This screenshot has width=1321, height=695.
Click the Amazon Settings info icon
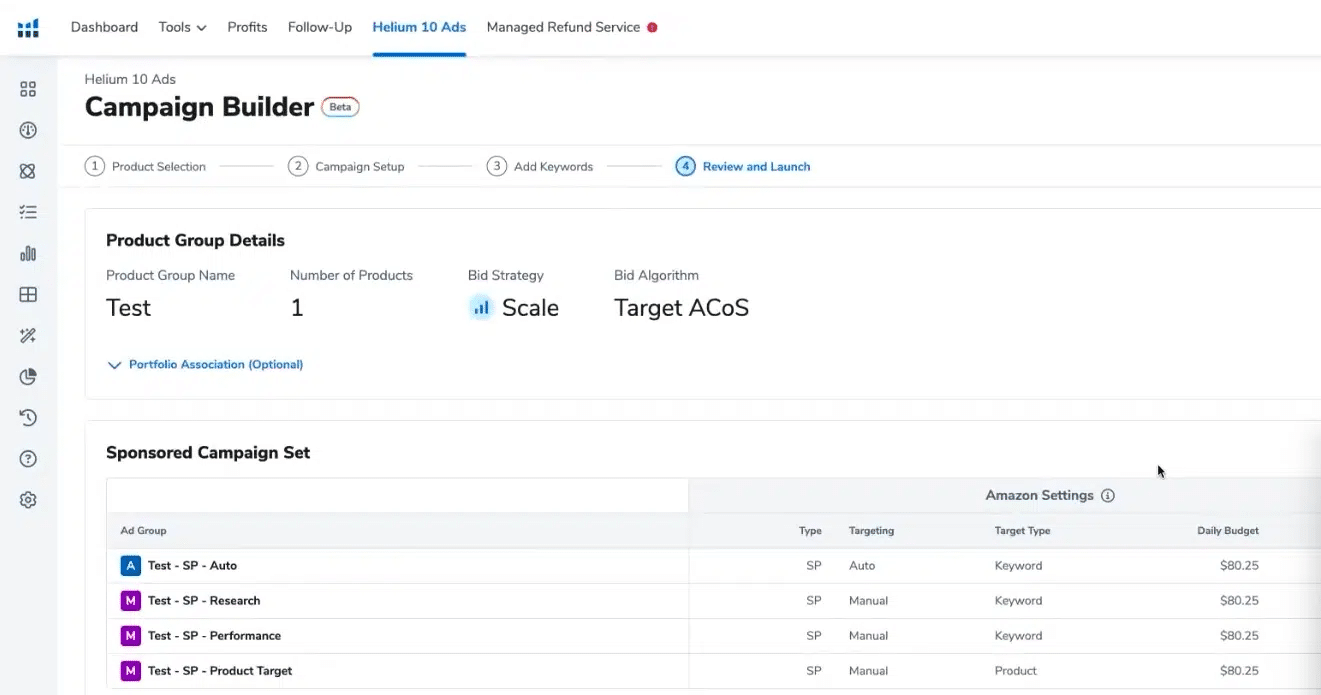click(1108, 496)
